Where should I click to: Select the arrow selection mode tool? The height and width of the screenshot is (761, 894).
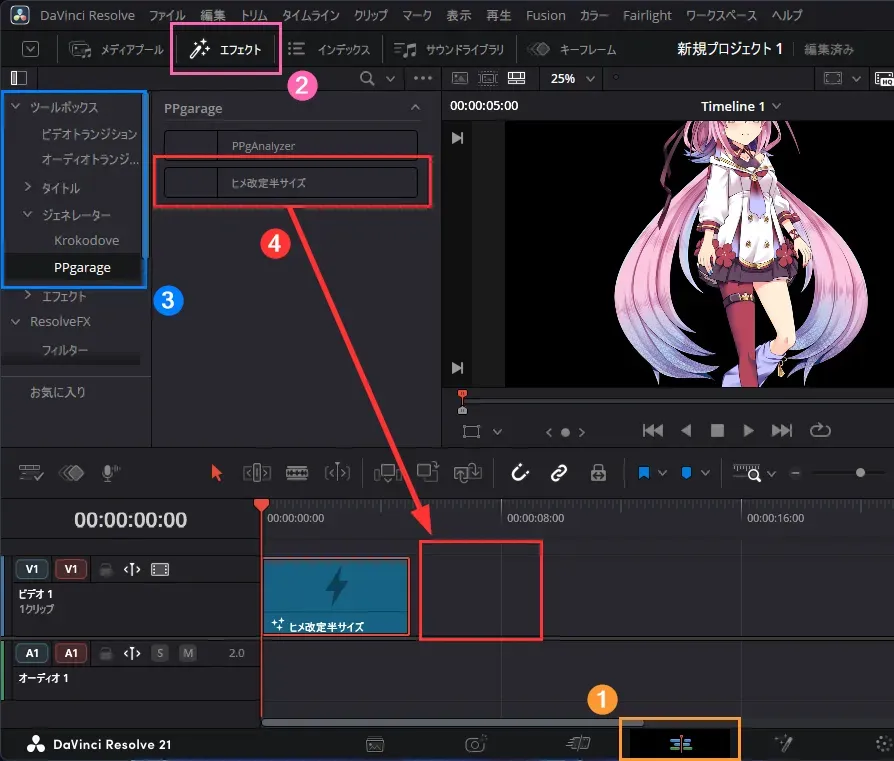217,473
